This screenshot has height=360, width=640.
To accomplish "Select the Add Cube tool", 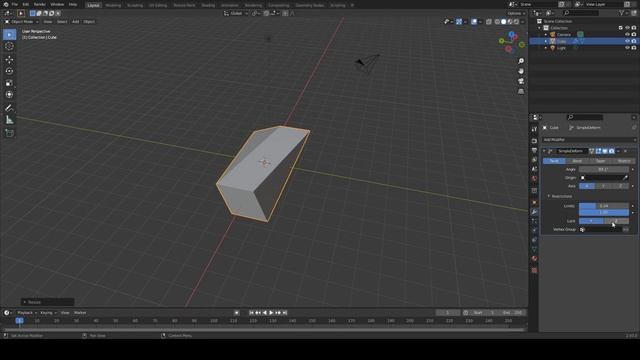I will click(x=9, y=133).
